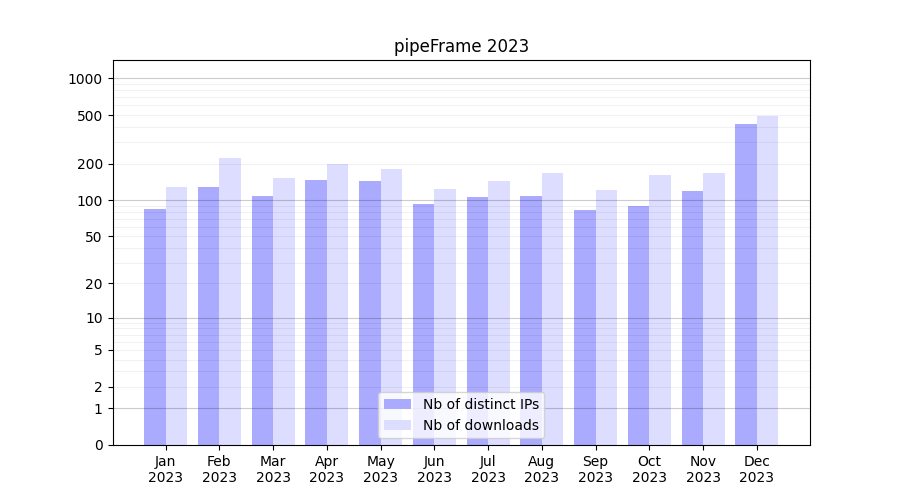Viewport: 900px width, 500px height.
Task: Select the Dec 2023 downloads bar
Action: click(x=767, y=280)
